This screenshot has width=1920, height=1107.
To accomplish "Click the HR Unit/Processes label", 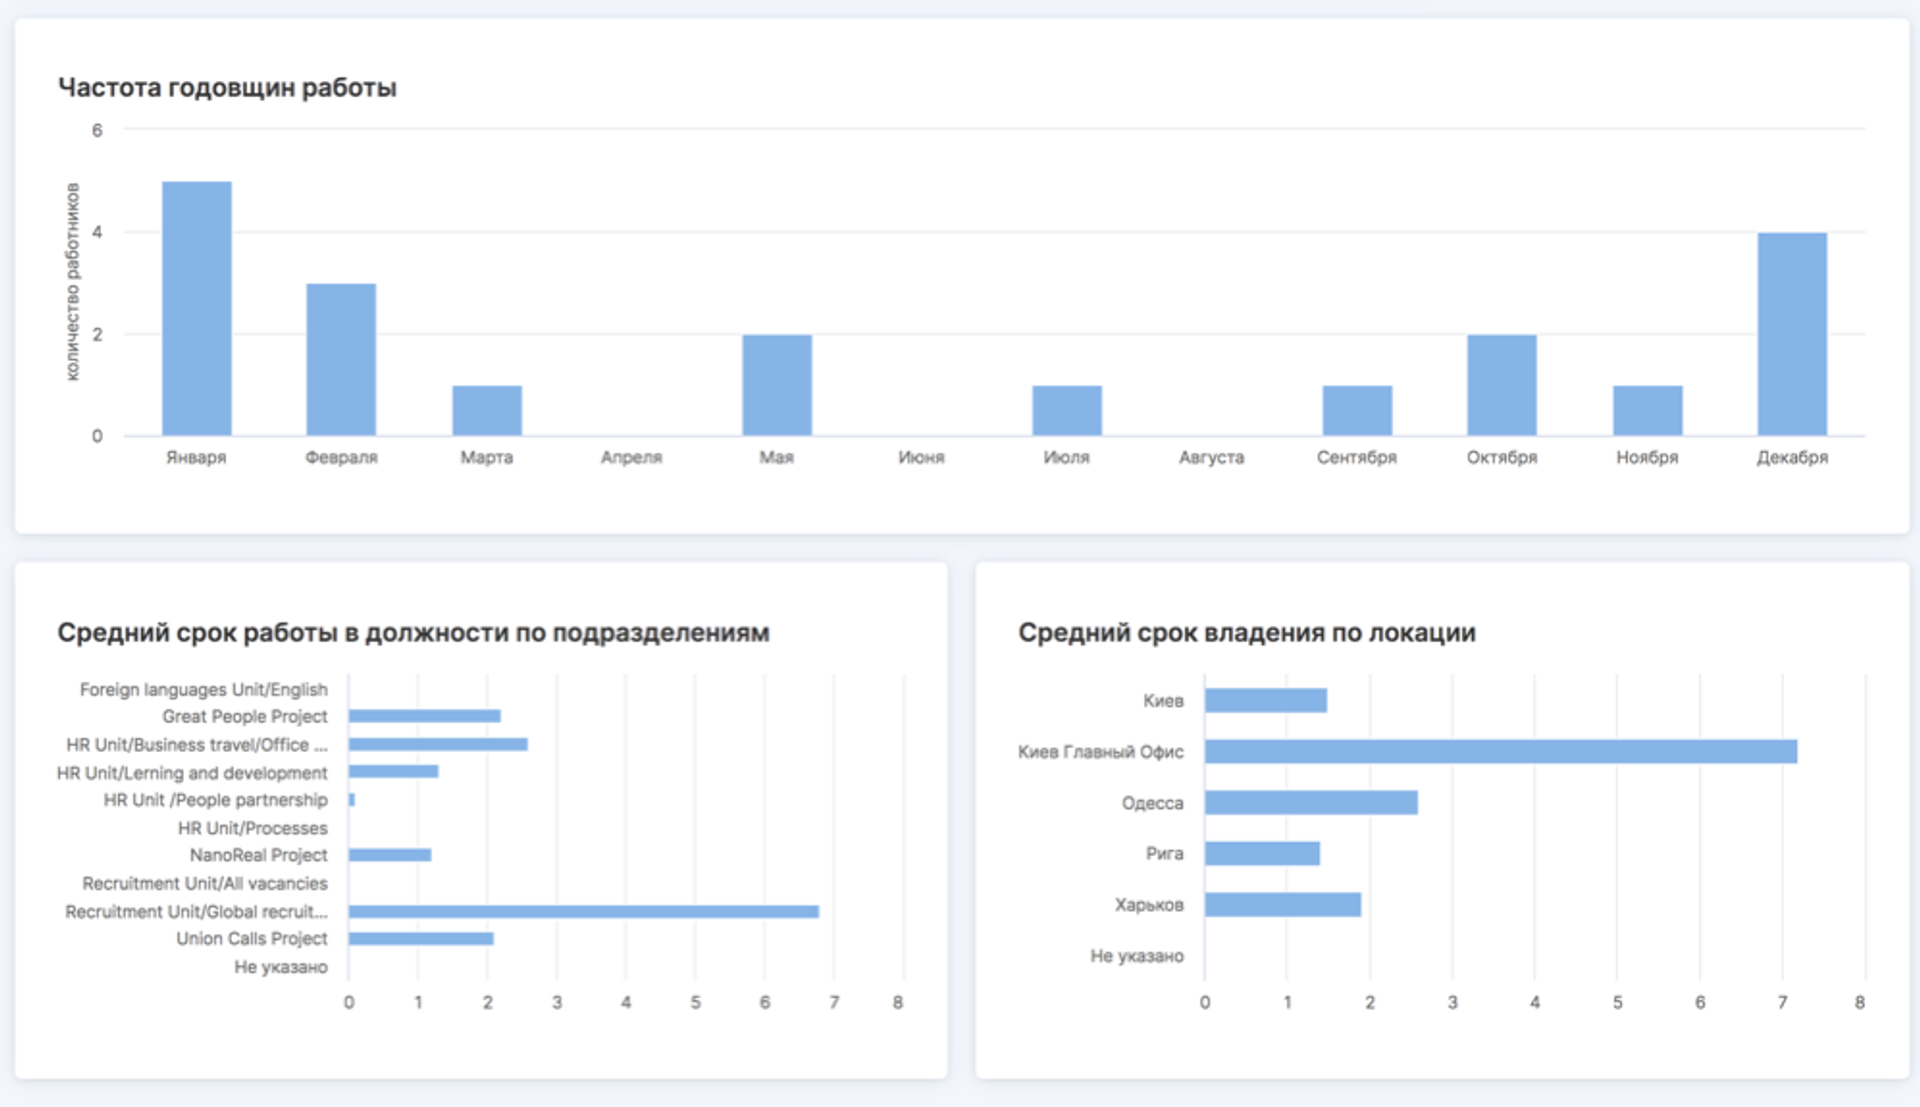I will 253,828.
